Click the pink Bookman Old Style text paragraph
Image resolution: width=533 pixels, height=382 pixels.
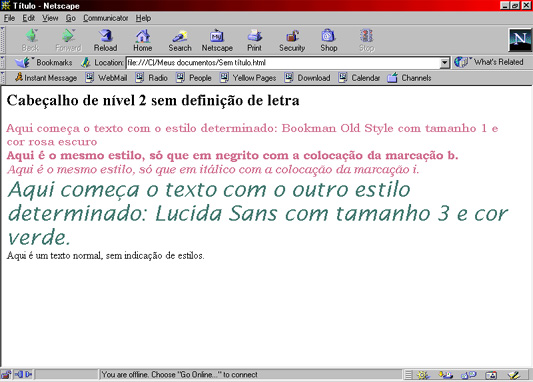click(x=252, y=135)
